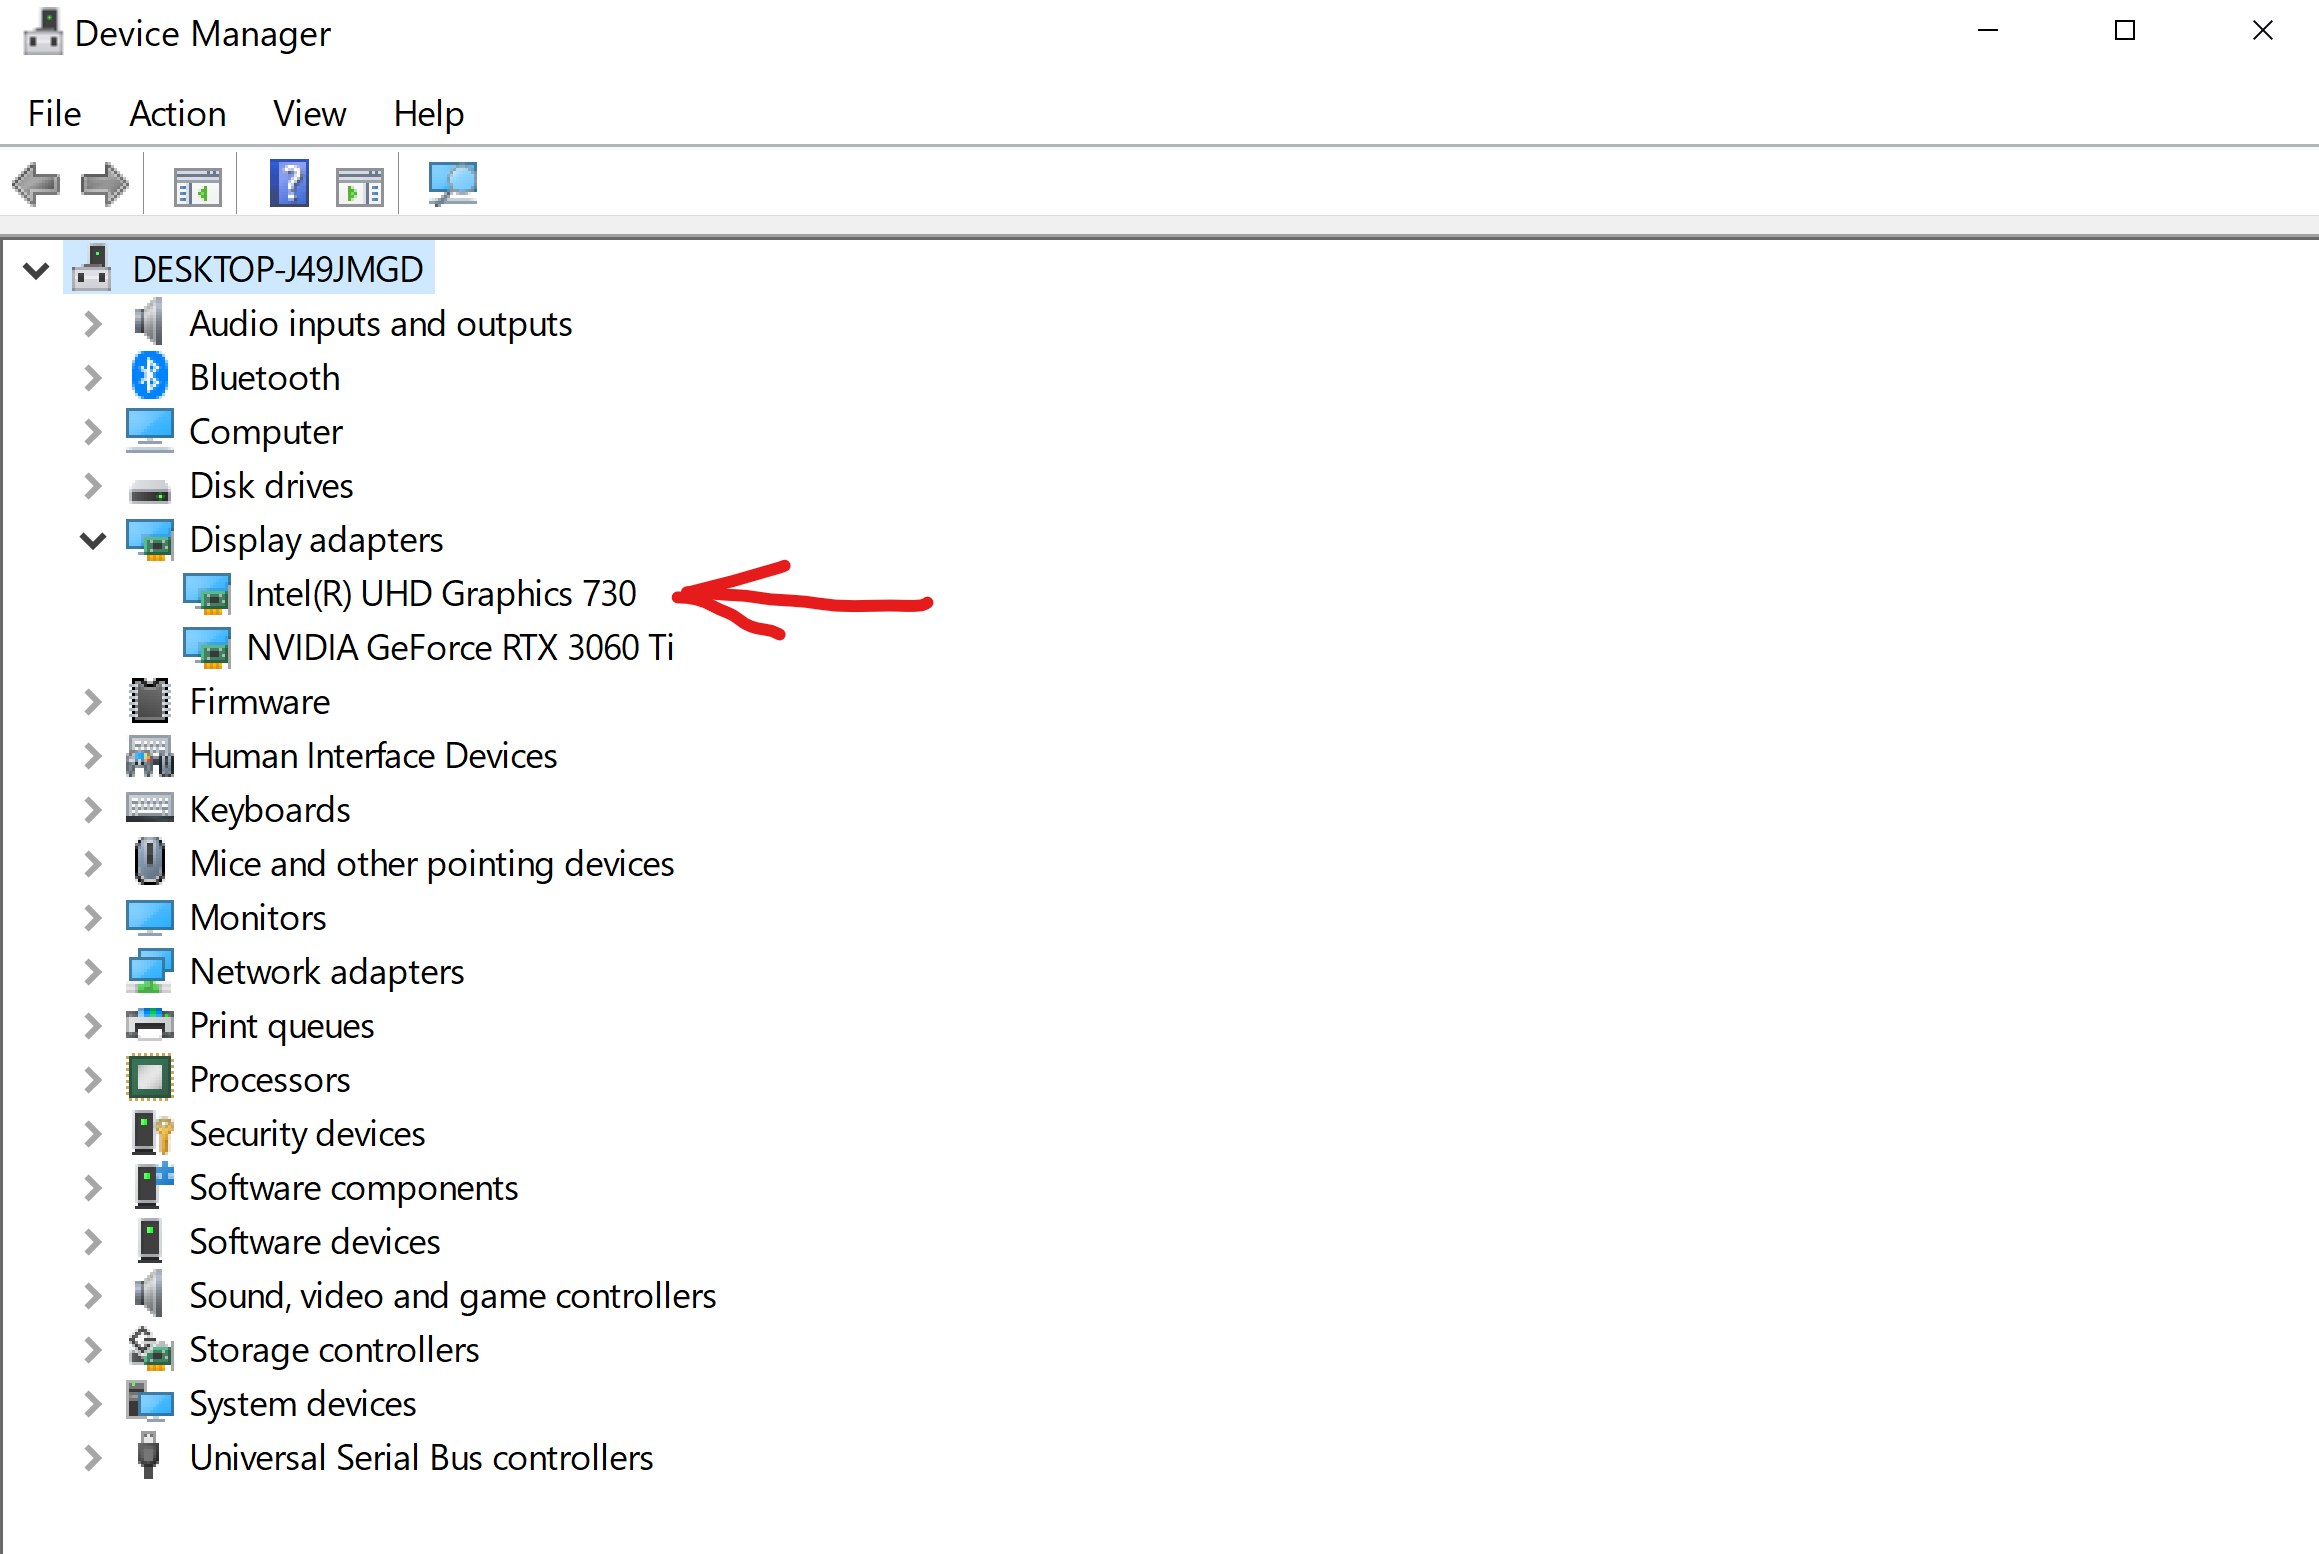Open the Action menu
Image resolution: width=2319 pixels, height=1554 pixels.
[x=178, y=114]
